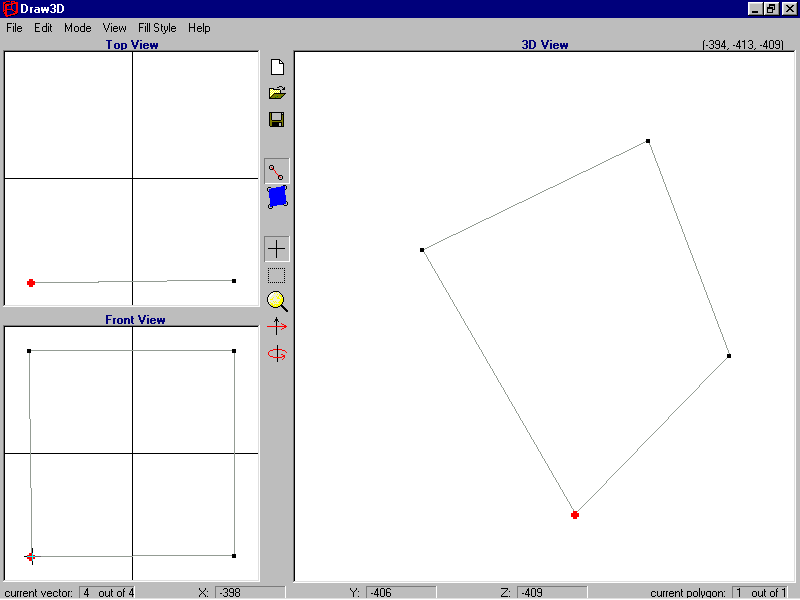Select the line/vector drawing mode icon
The width and height of the screenshot is (800, 600).
pos(277,171)
